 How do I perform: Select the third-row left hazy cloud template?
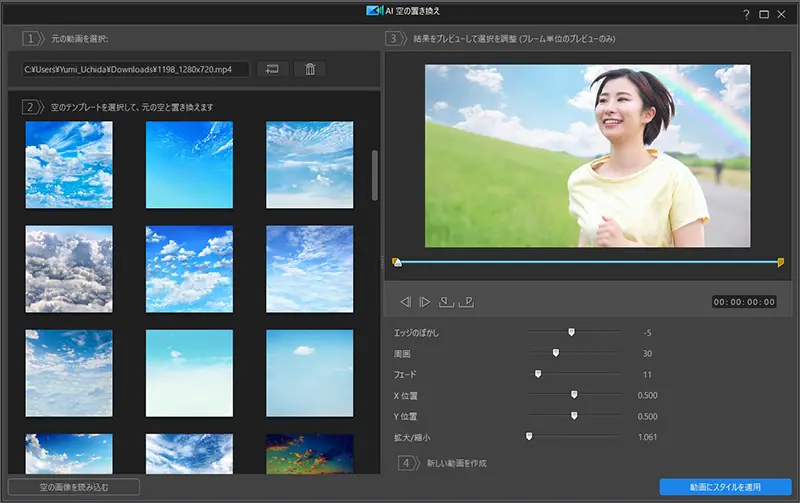69,373
